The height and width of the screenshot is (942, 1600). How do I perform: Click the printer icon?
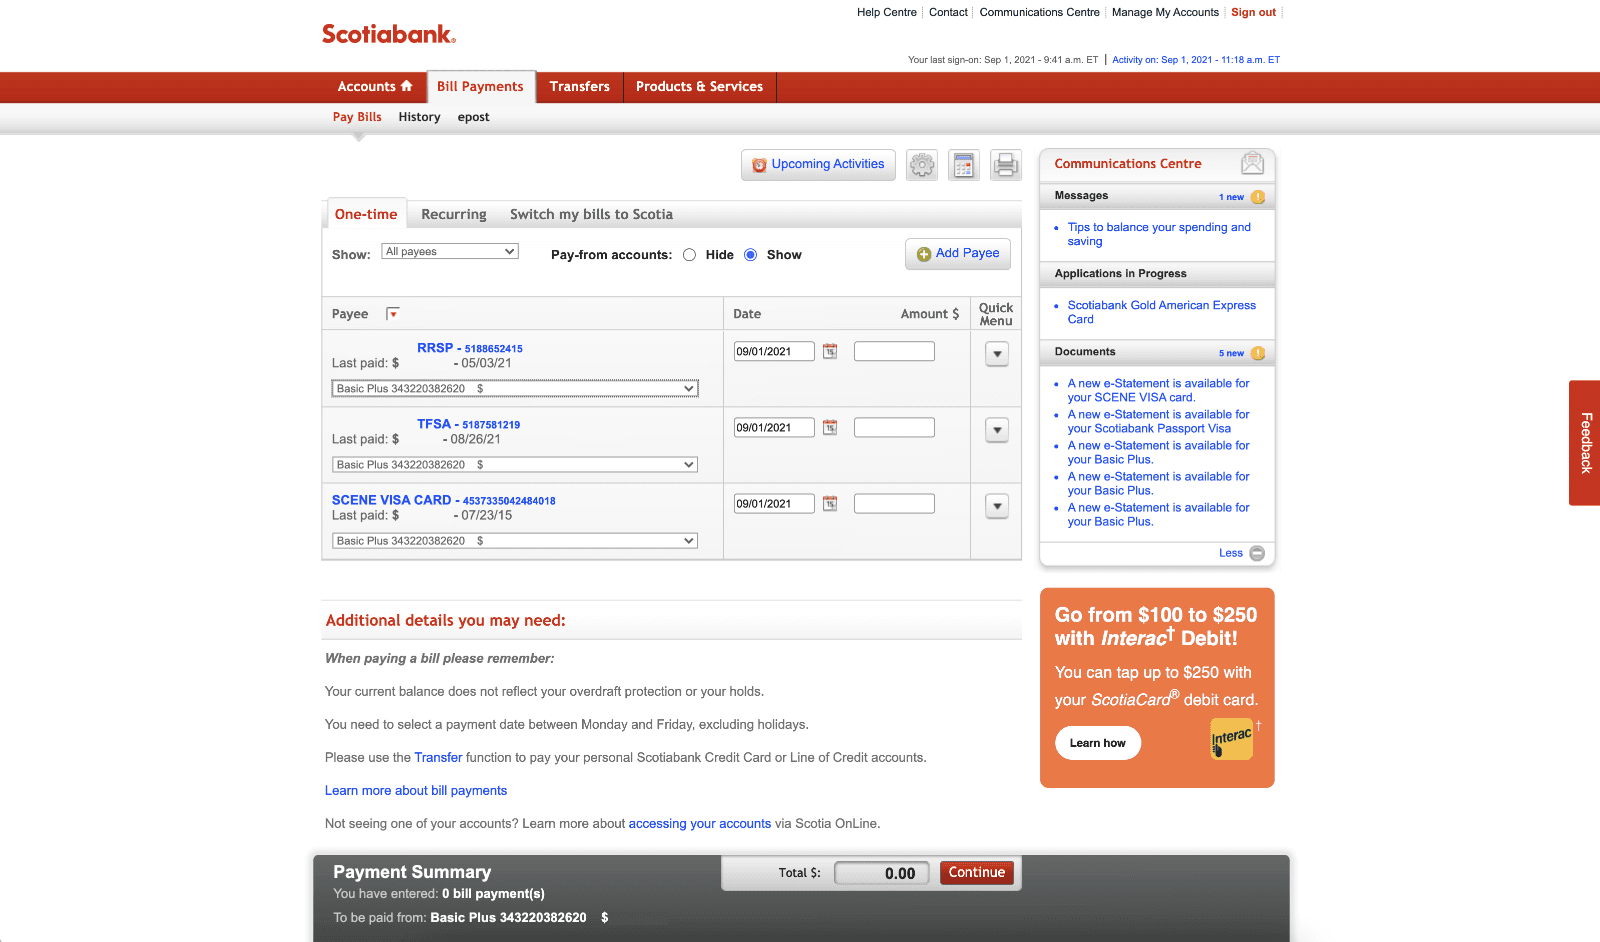(x=1006, y=165)
